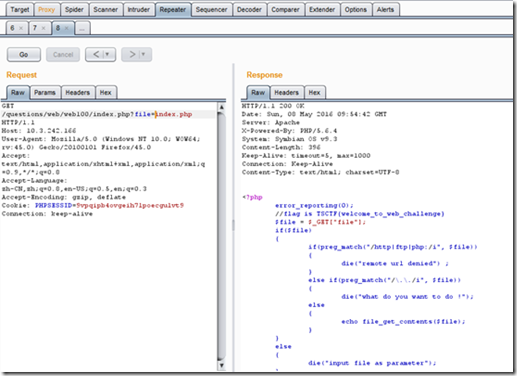Close Repeater sub-tab 8

pyautogui.click(x=67, y=28)
